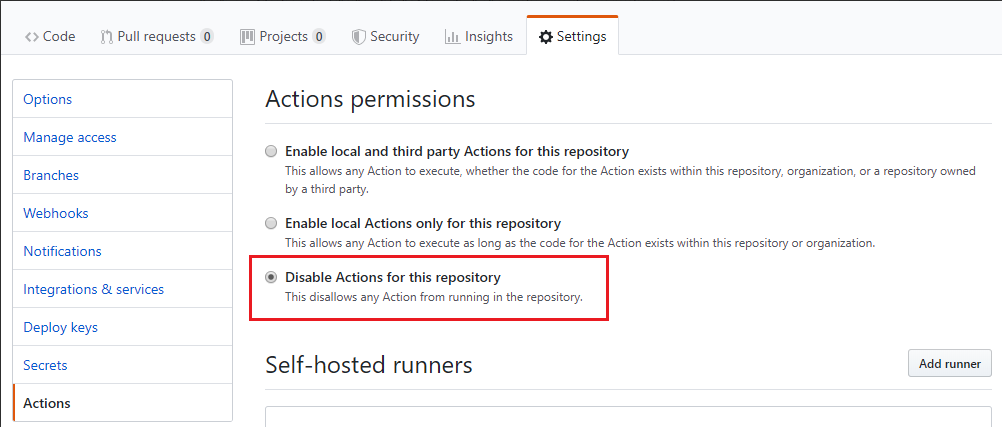
Task: Switch to the Security tab
Action: point(394,36)
